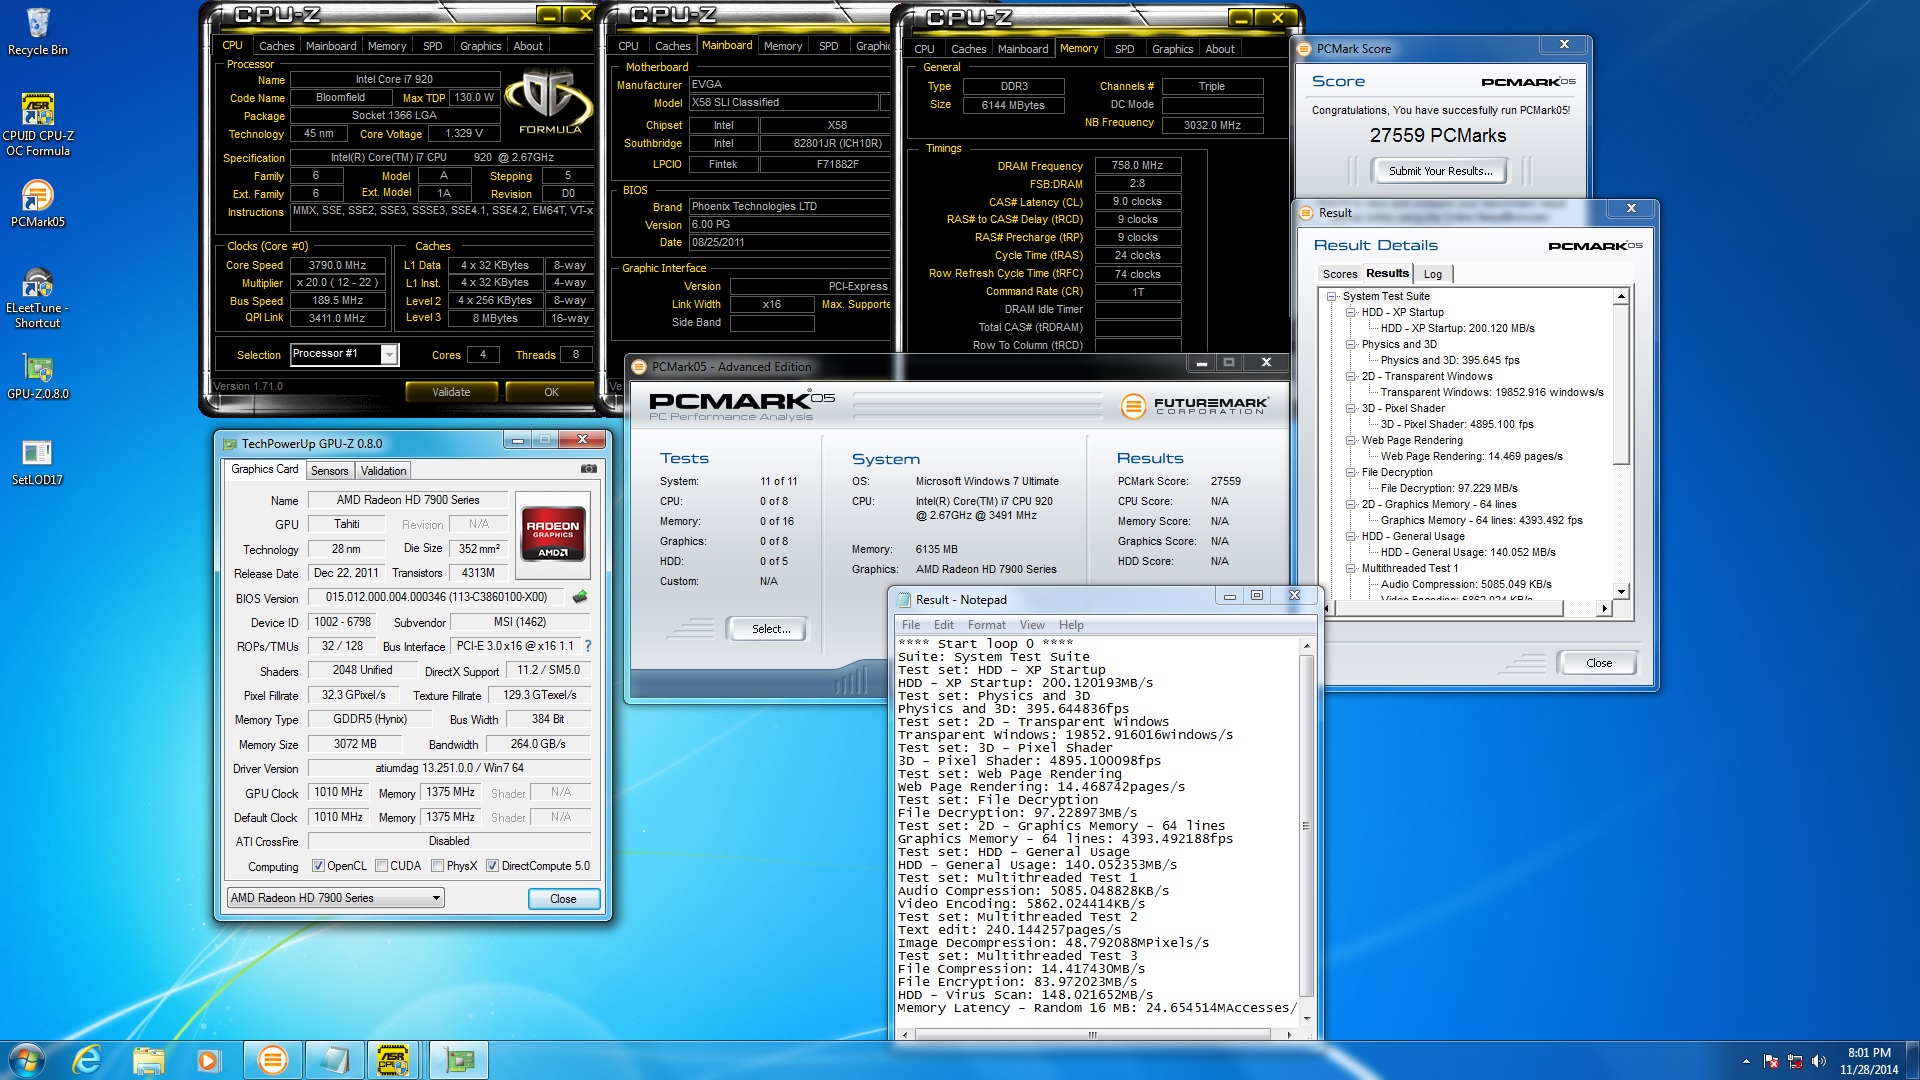Collapse the Web Page Rendering node
This screenshot has width=1920, height=1080.
[1350, 440]
